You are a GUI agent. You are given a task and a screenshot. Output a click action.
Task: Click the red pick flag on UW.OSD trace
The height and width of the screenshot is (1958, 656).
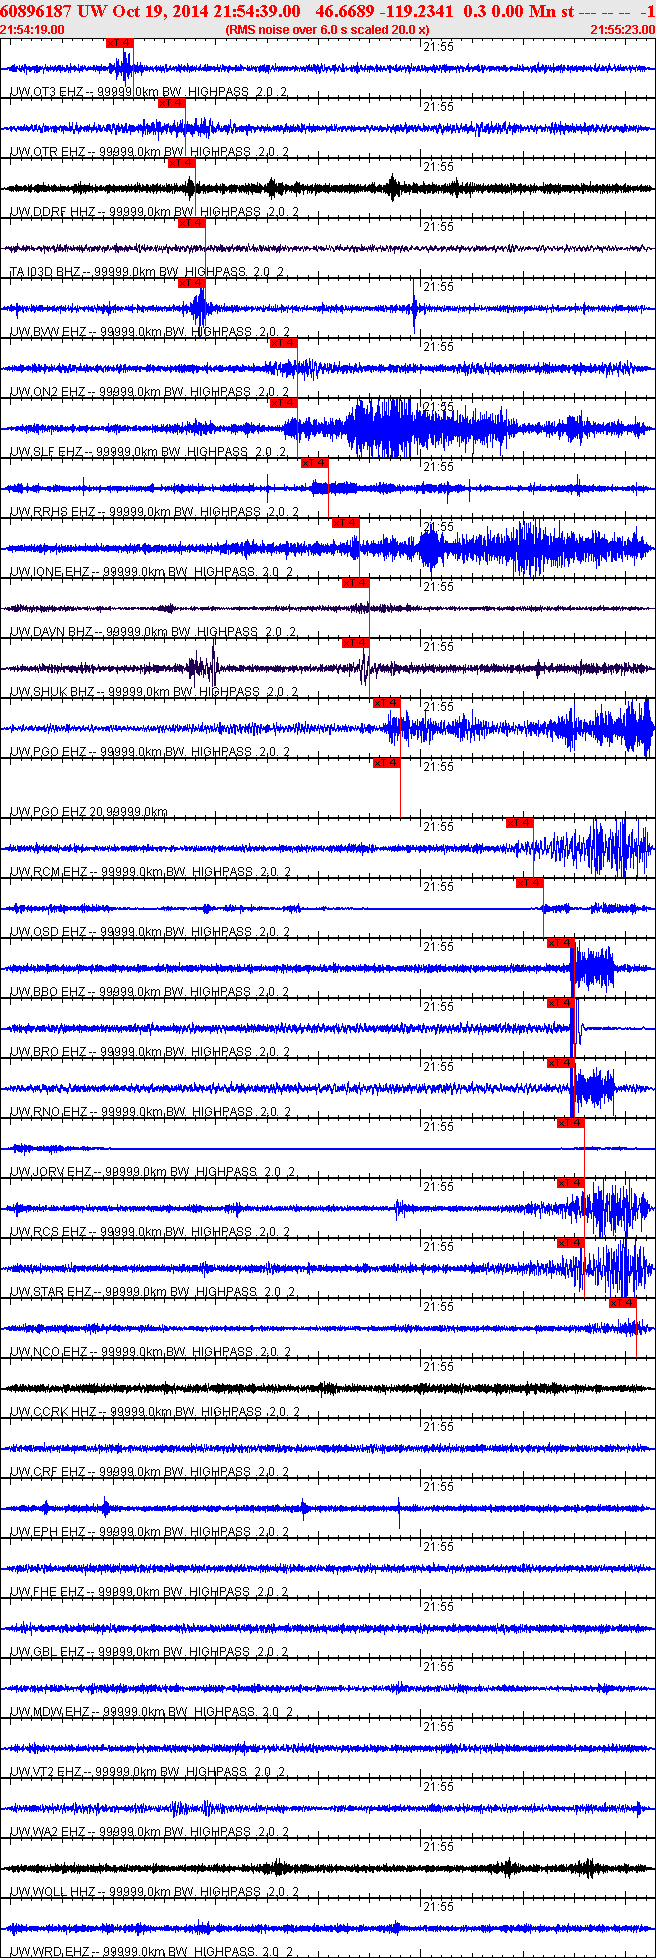pos(530,883)
